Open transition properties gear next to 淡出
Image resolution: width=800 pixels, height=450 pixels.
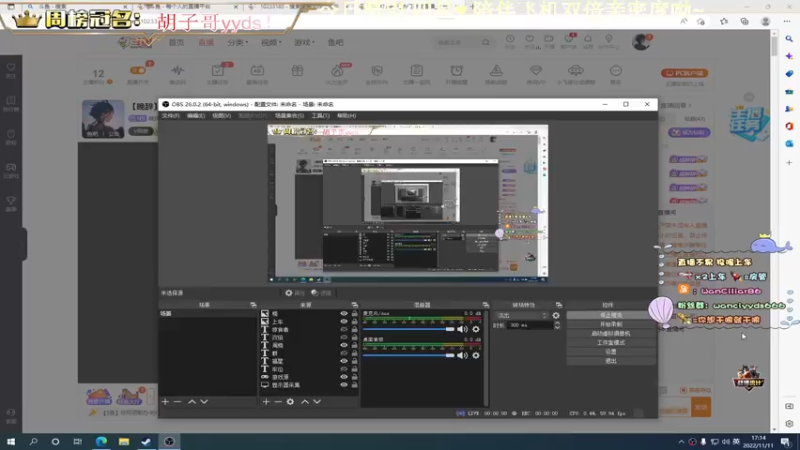click(556, 316)
